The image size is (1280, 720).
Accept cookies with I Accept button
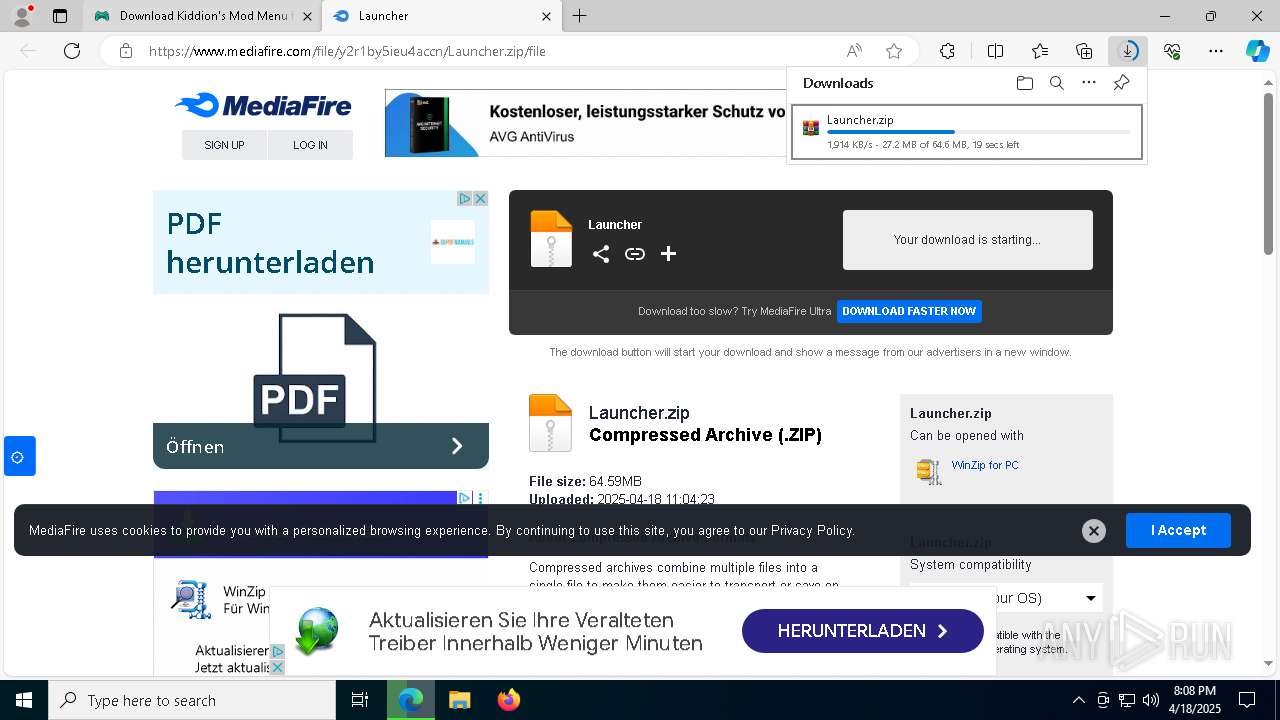click(1178, 530)
